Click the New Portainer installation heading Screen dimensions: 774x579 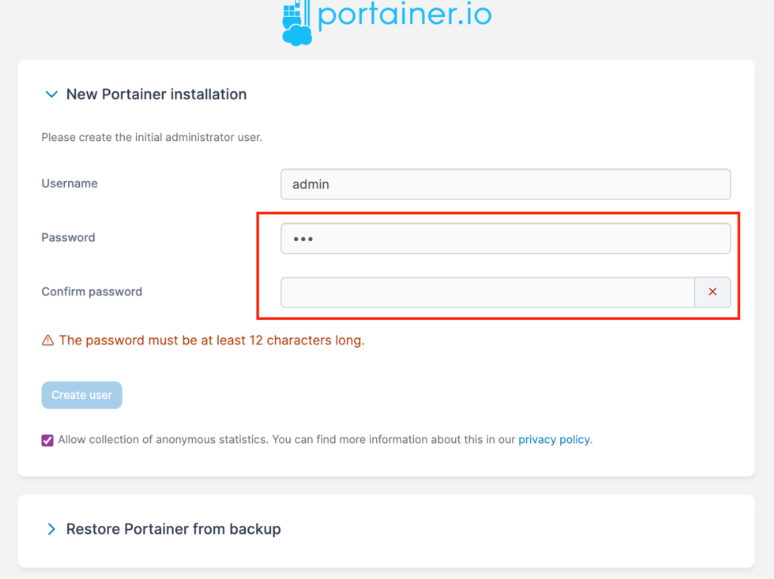pyautogui.click(x=156, y=95)
